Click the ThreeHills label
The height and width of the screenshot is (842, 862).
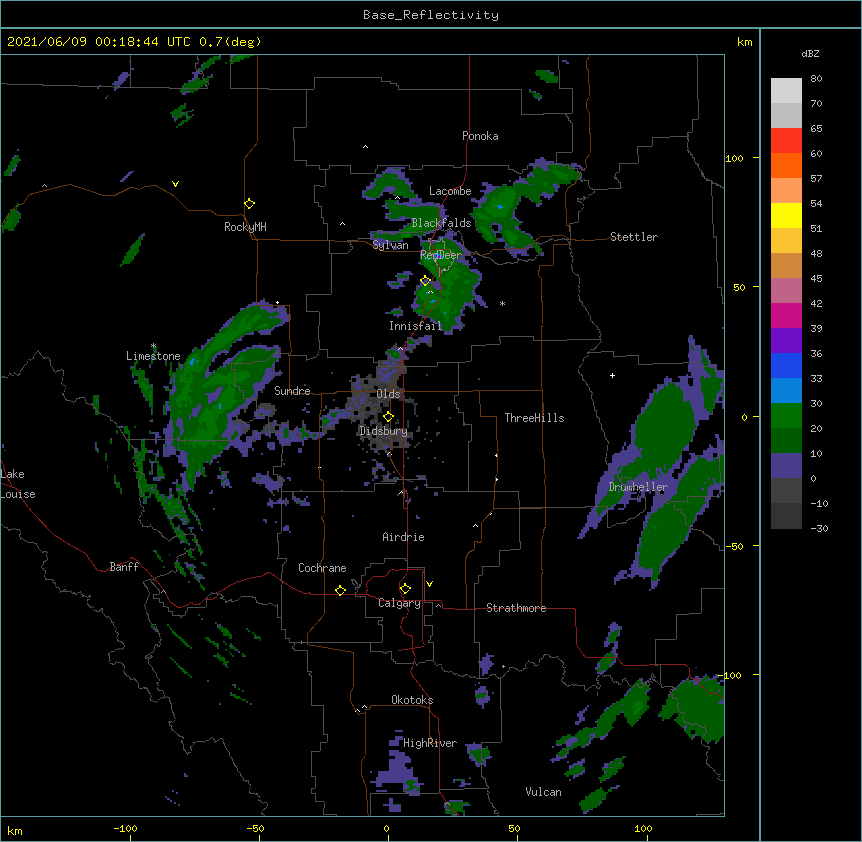coord(534,418)
